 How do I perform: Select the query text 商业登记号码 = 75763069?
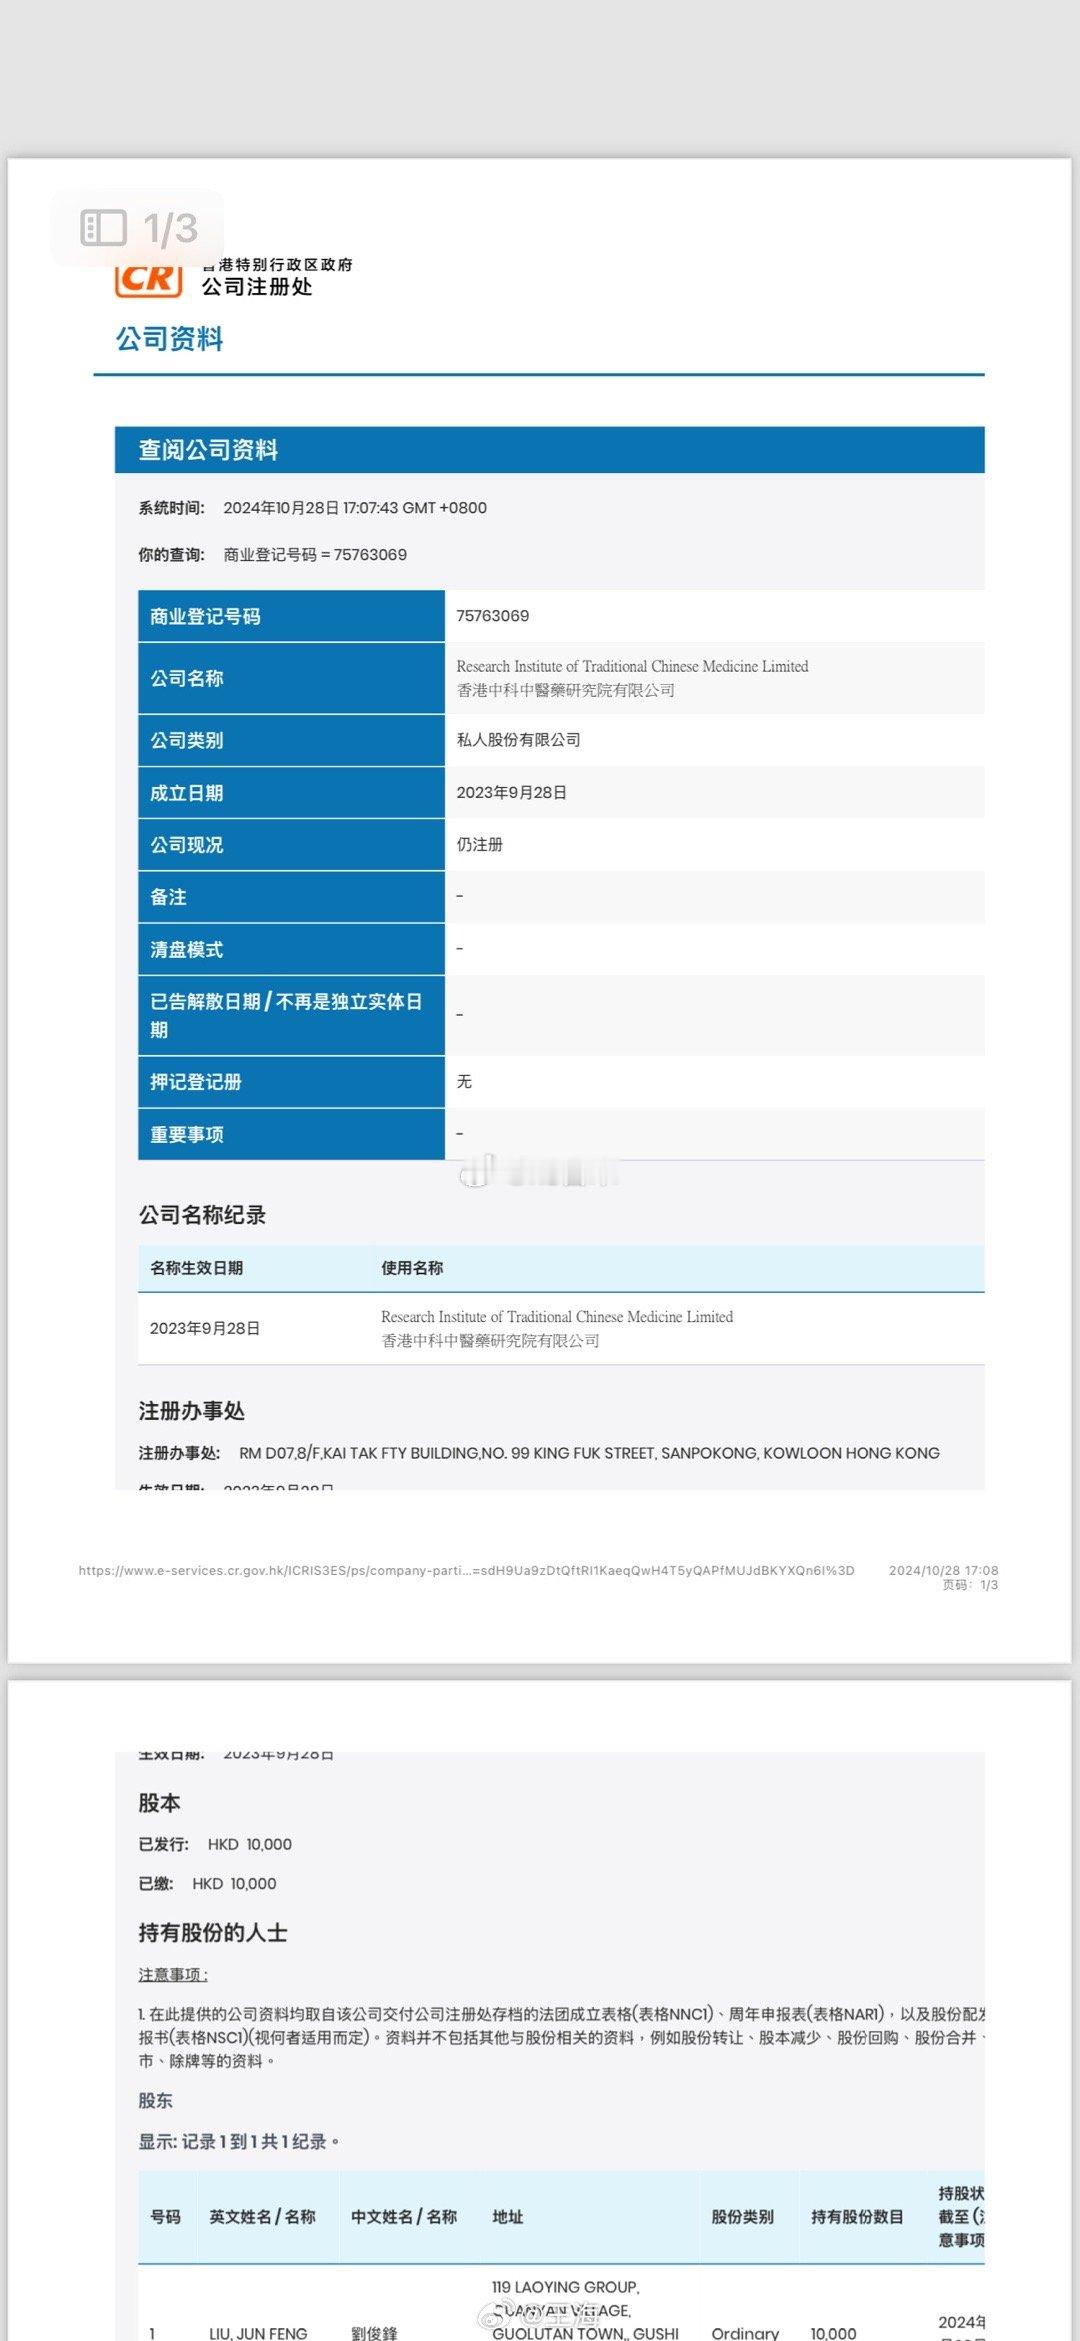315,555
